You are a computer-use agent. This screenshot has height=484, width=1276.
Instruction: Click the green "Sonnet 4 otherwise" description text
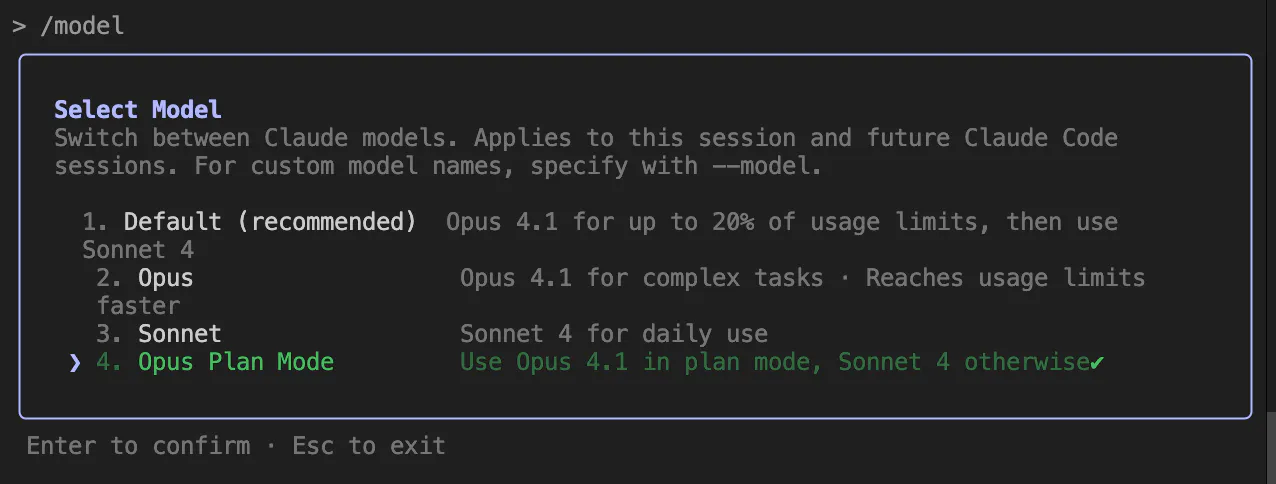(962, 362)
